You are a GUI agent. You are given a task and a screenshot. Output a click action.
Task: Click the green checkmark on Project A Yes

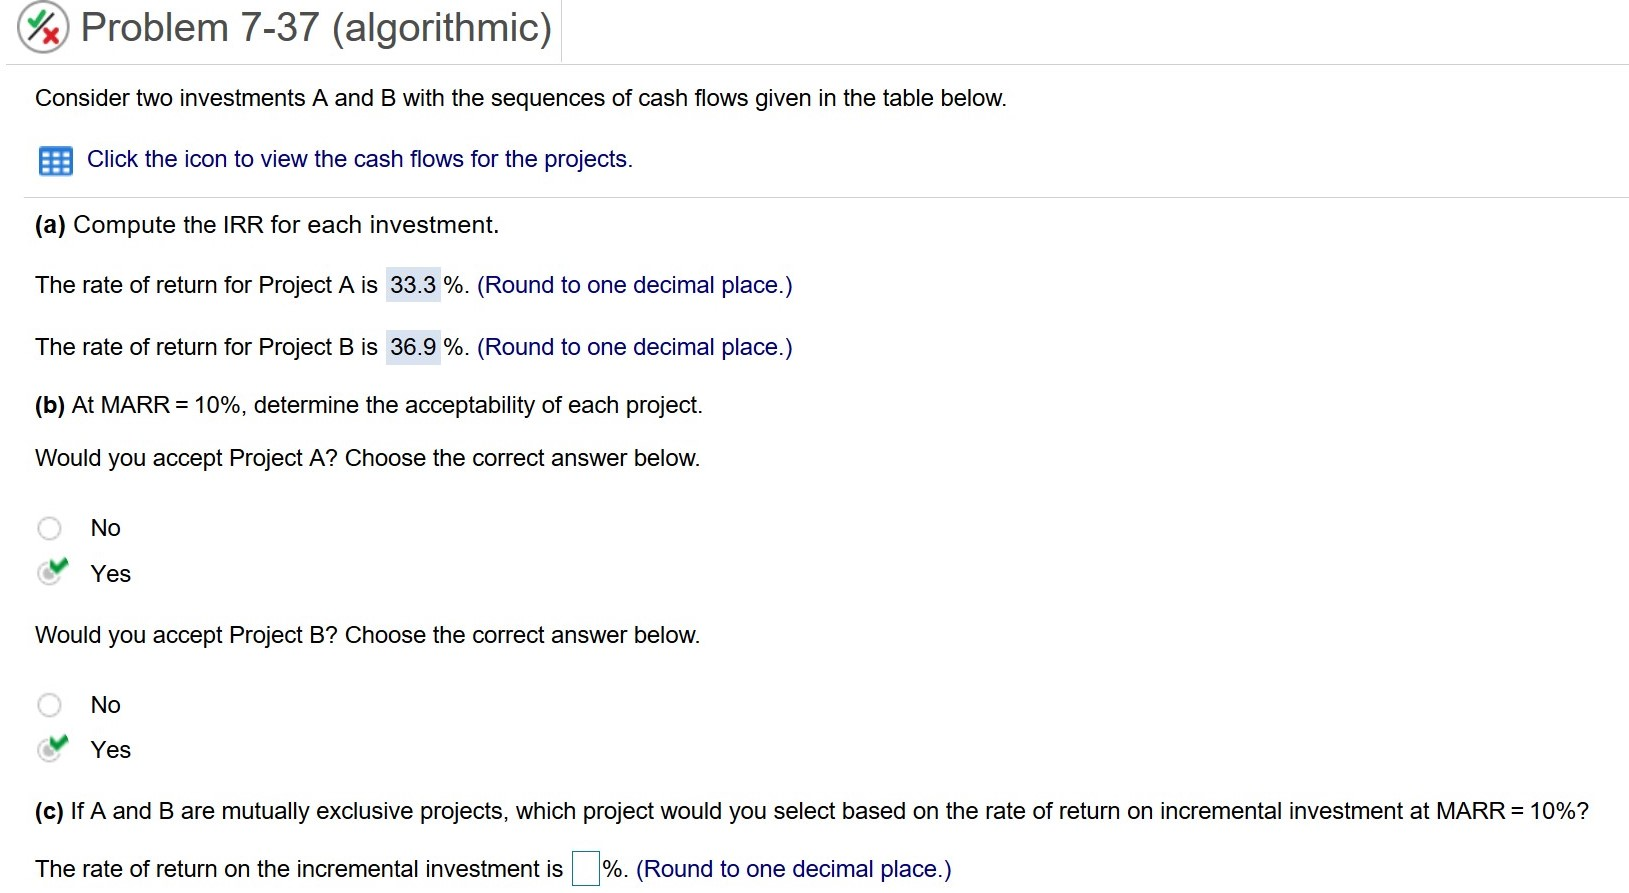coord(57,568)
